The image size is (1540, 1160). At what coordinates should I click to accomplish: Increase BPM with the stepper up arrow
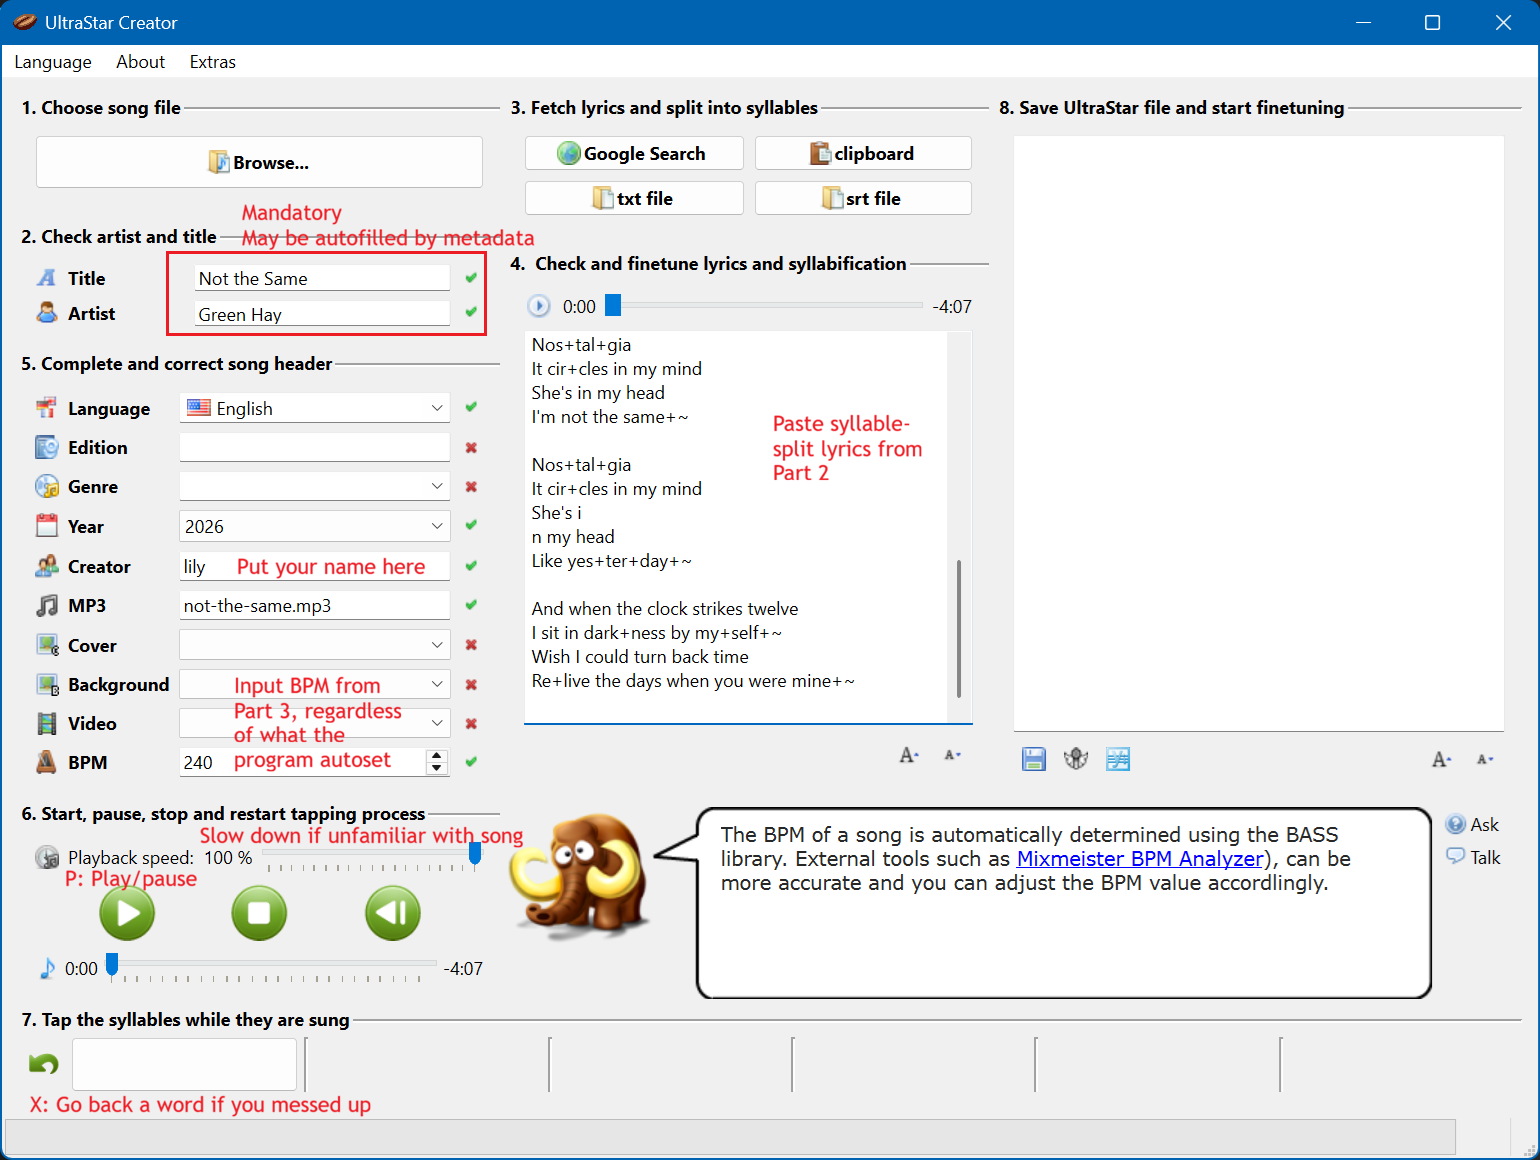(437, 755)
